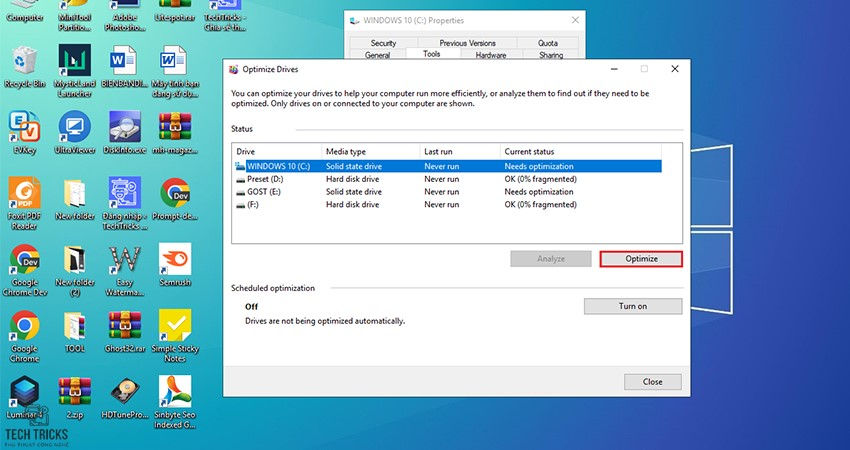850x450 pixels.
Task: Select the WINDOWS 10 (C:) drive row
Action: pos(448,166)
